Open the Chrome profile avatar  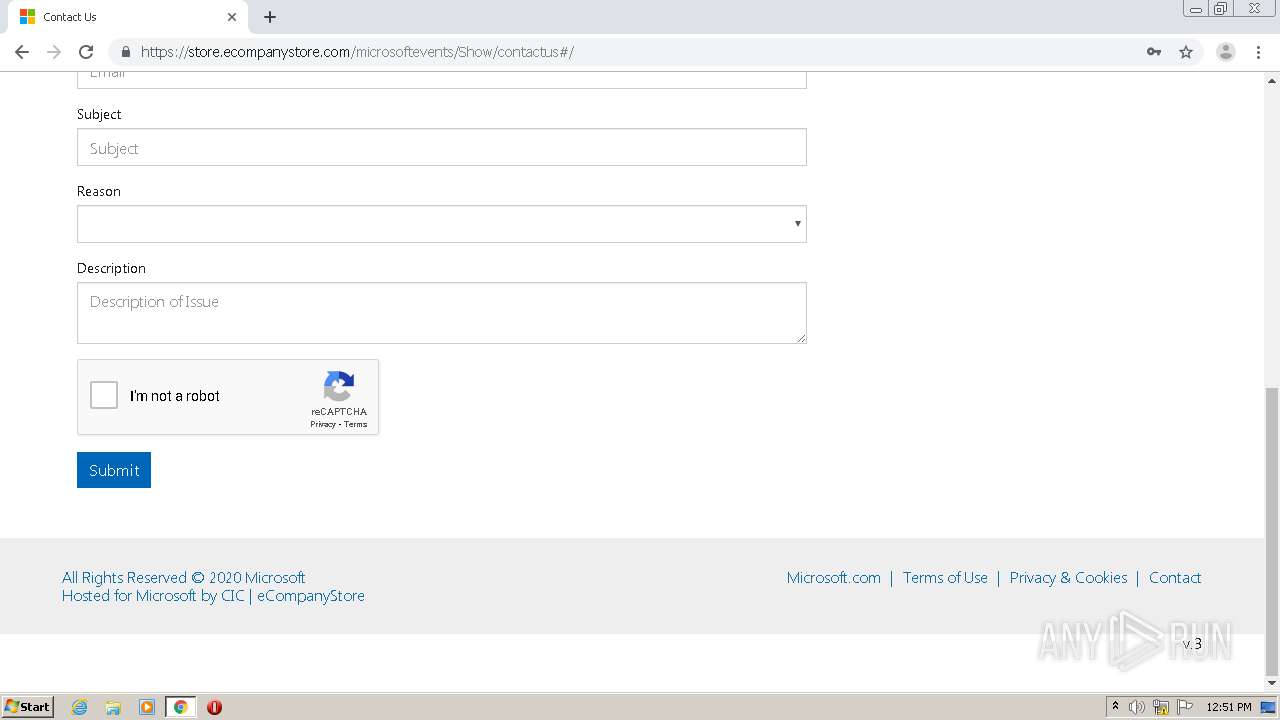point(1226,52)
